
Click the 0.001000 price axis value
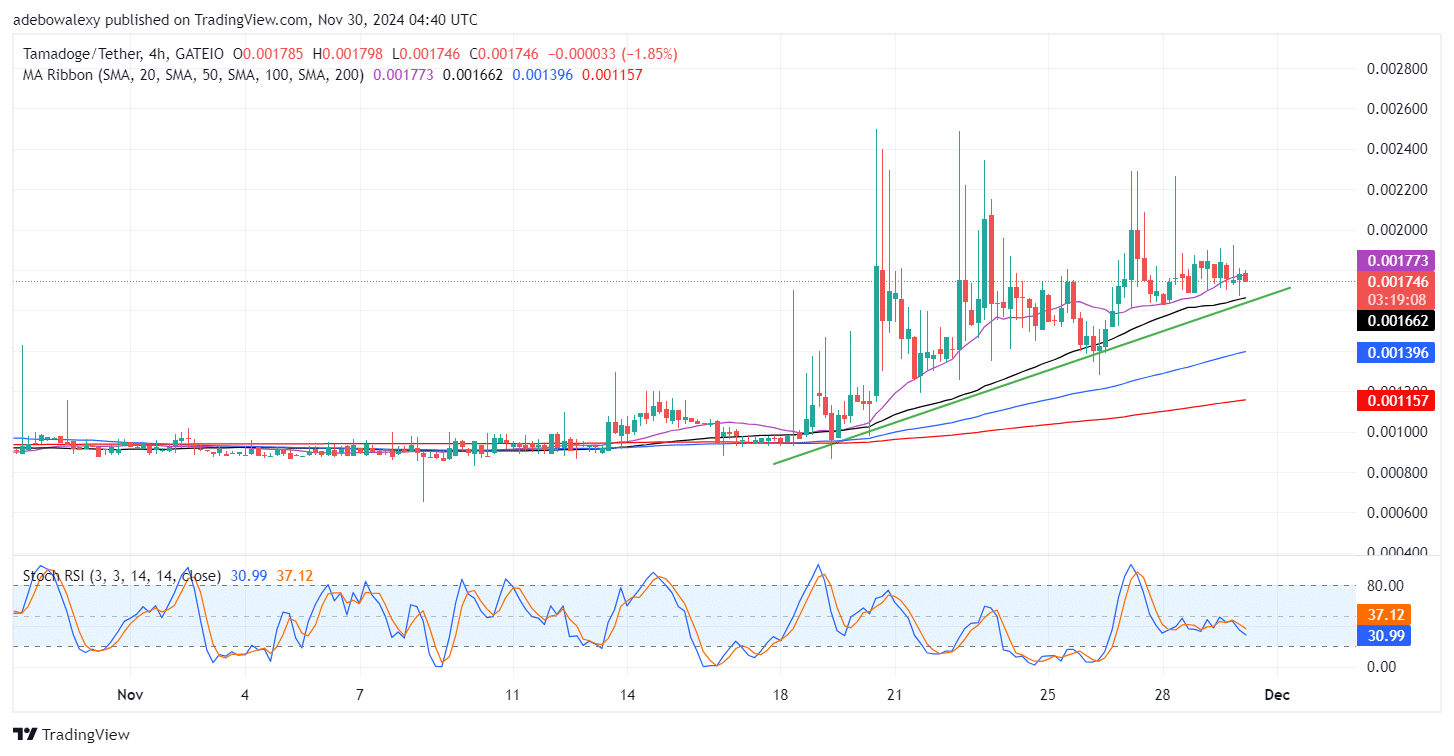point(1396,432)
